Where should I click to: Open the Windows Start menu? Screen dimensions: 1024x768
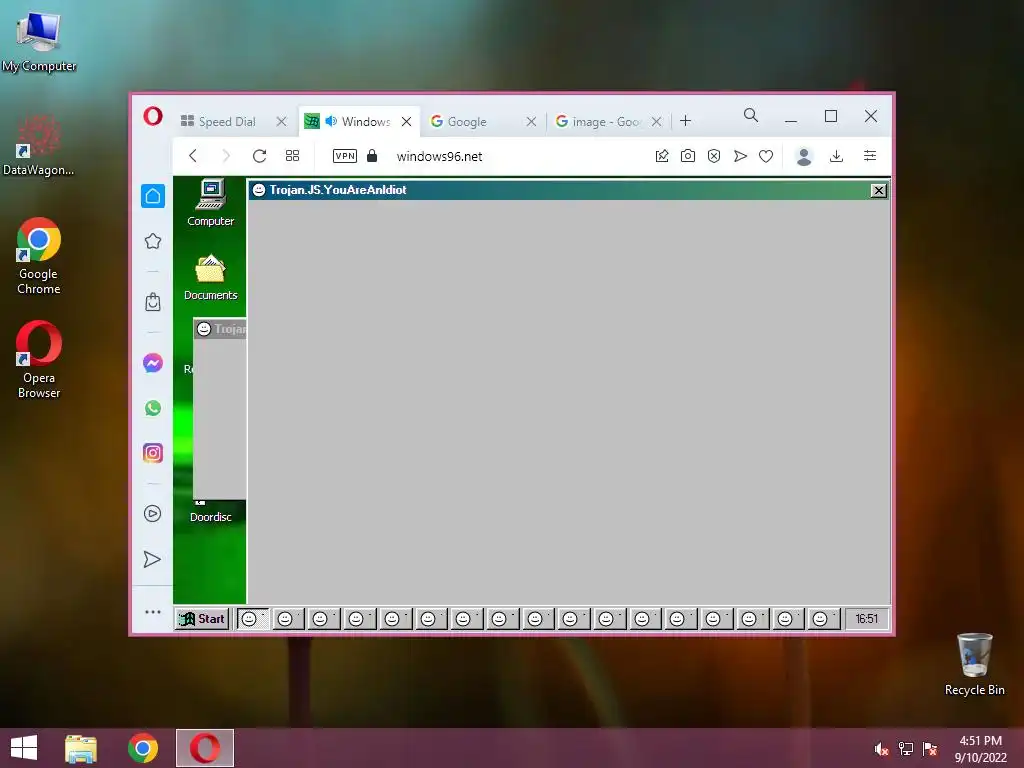(x=24, y=748)
